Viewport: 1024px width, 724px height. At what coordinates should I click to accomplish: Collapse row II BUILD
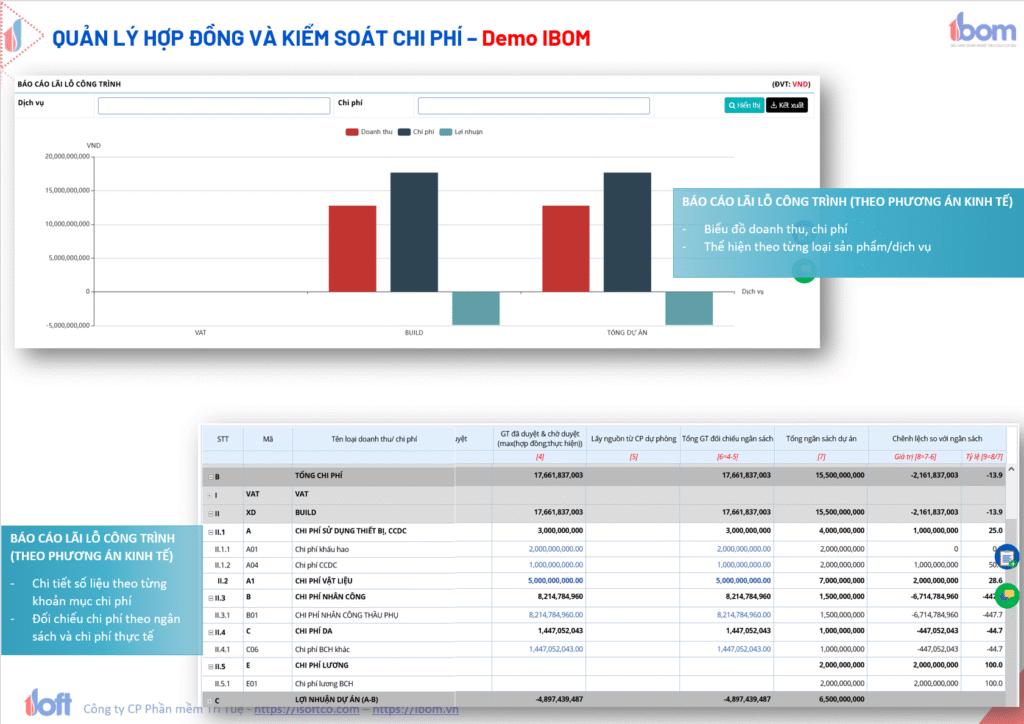point(211,513)
